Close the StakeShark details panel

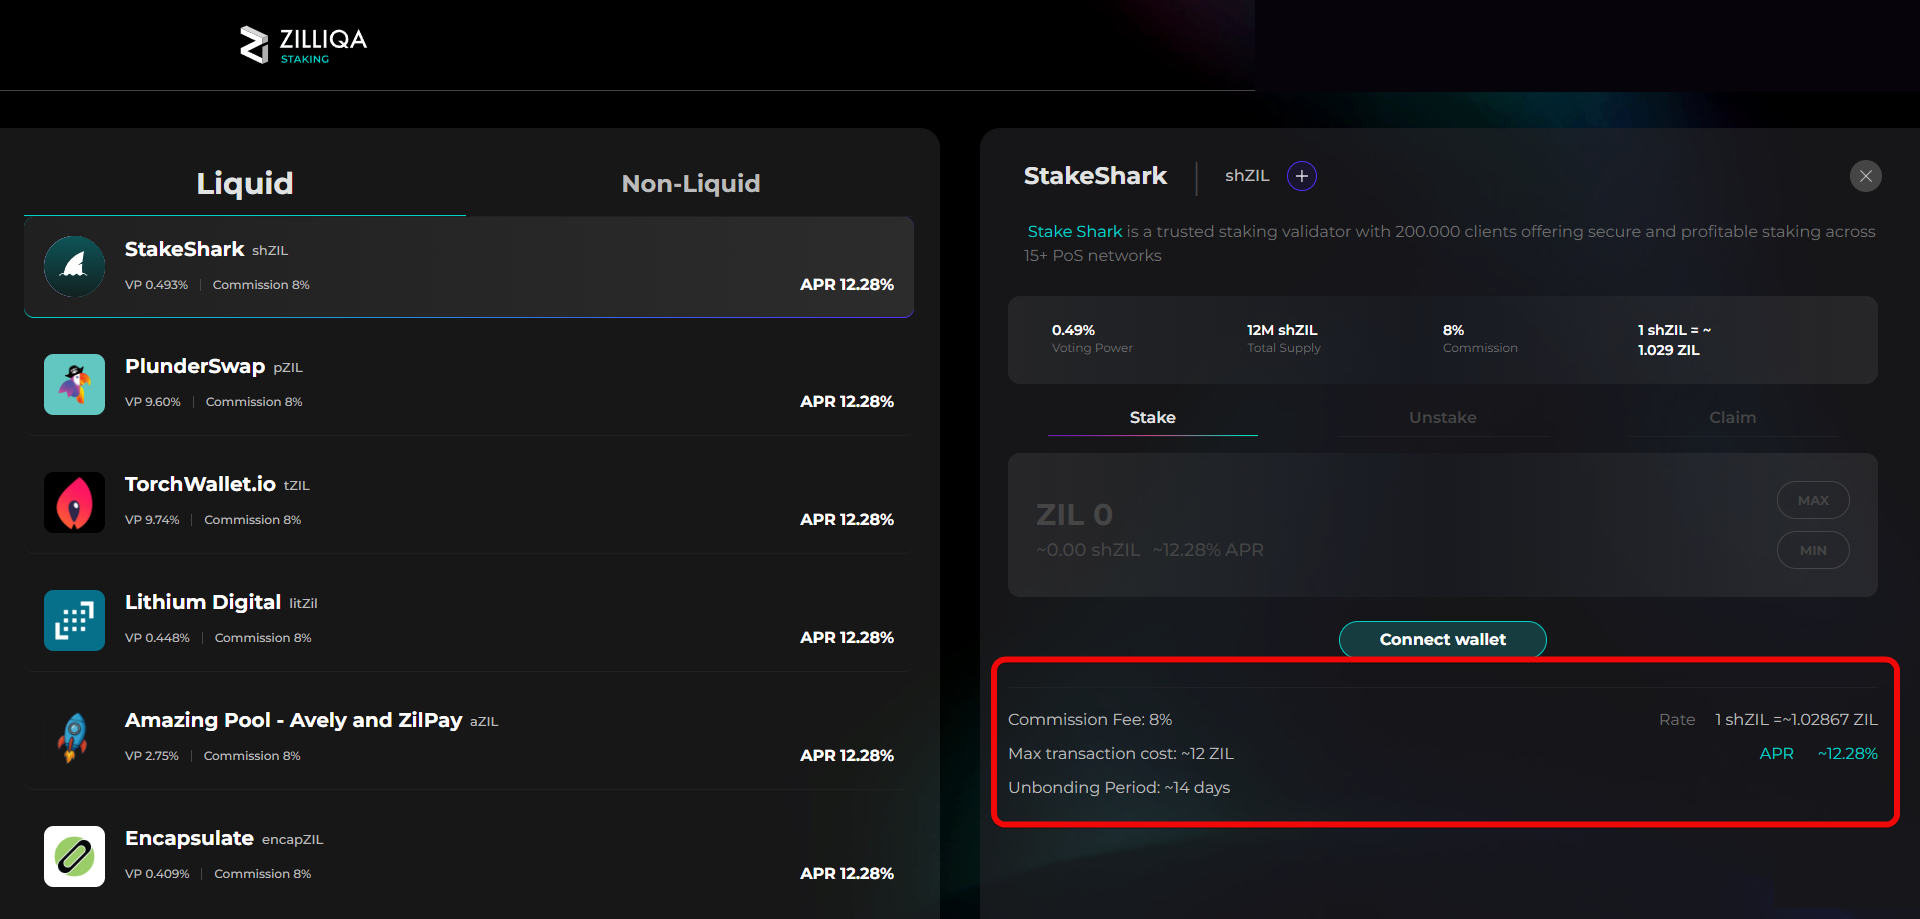pos(1865,176)
